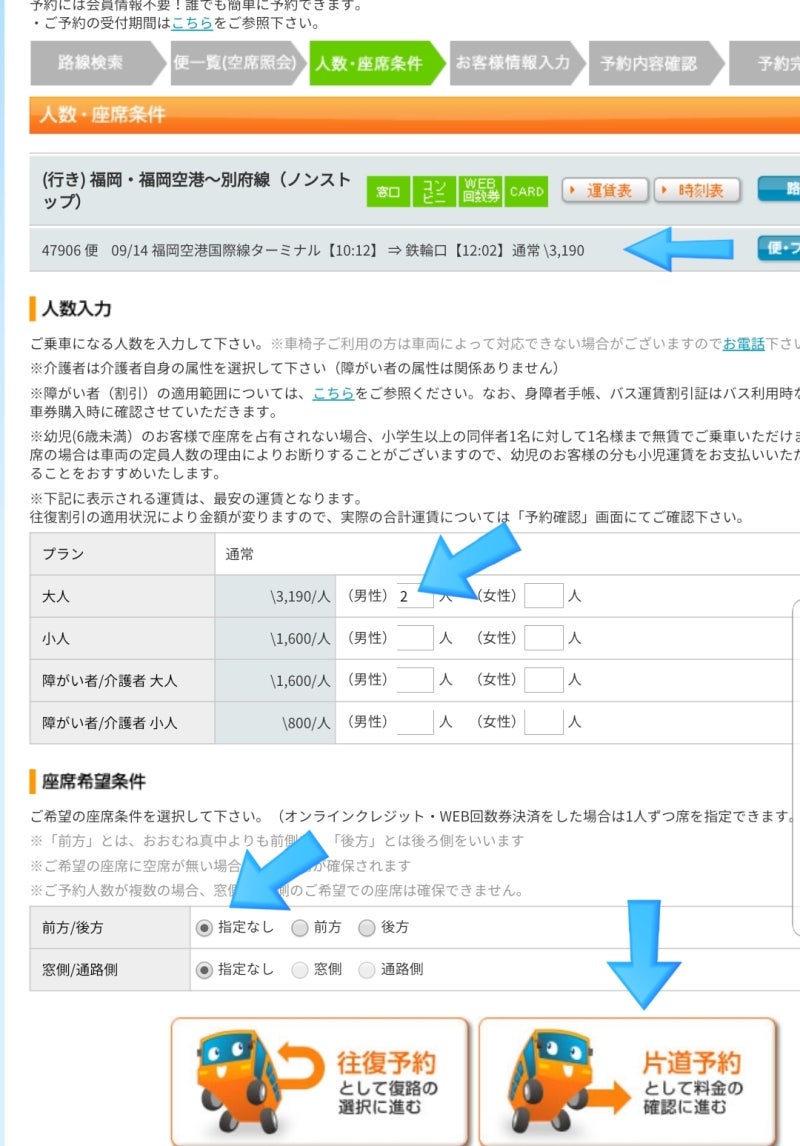800x1146 pixels.
Task: Go to the 便一覧(空席照会) step
Action: [237, 64]
